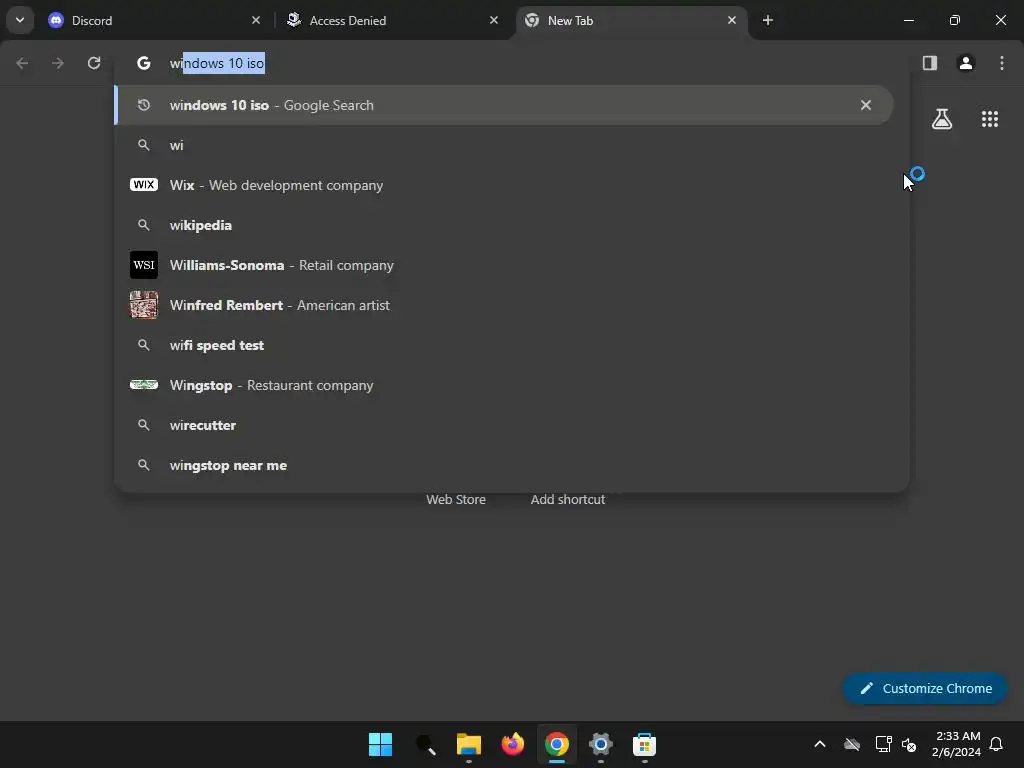The width and height of the screenshot is (1024, 768).
Task: Close the Access Denied tab
Action: pos(494,20)
